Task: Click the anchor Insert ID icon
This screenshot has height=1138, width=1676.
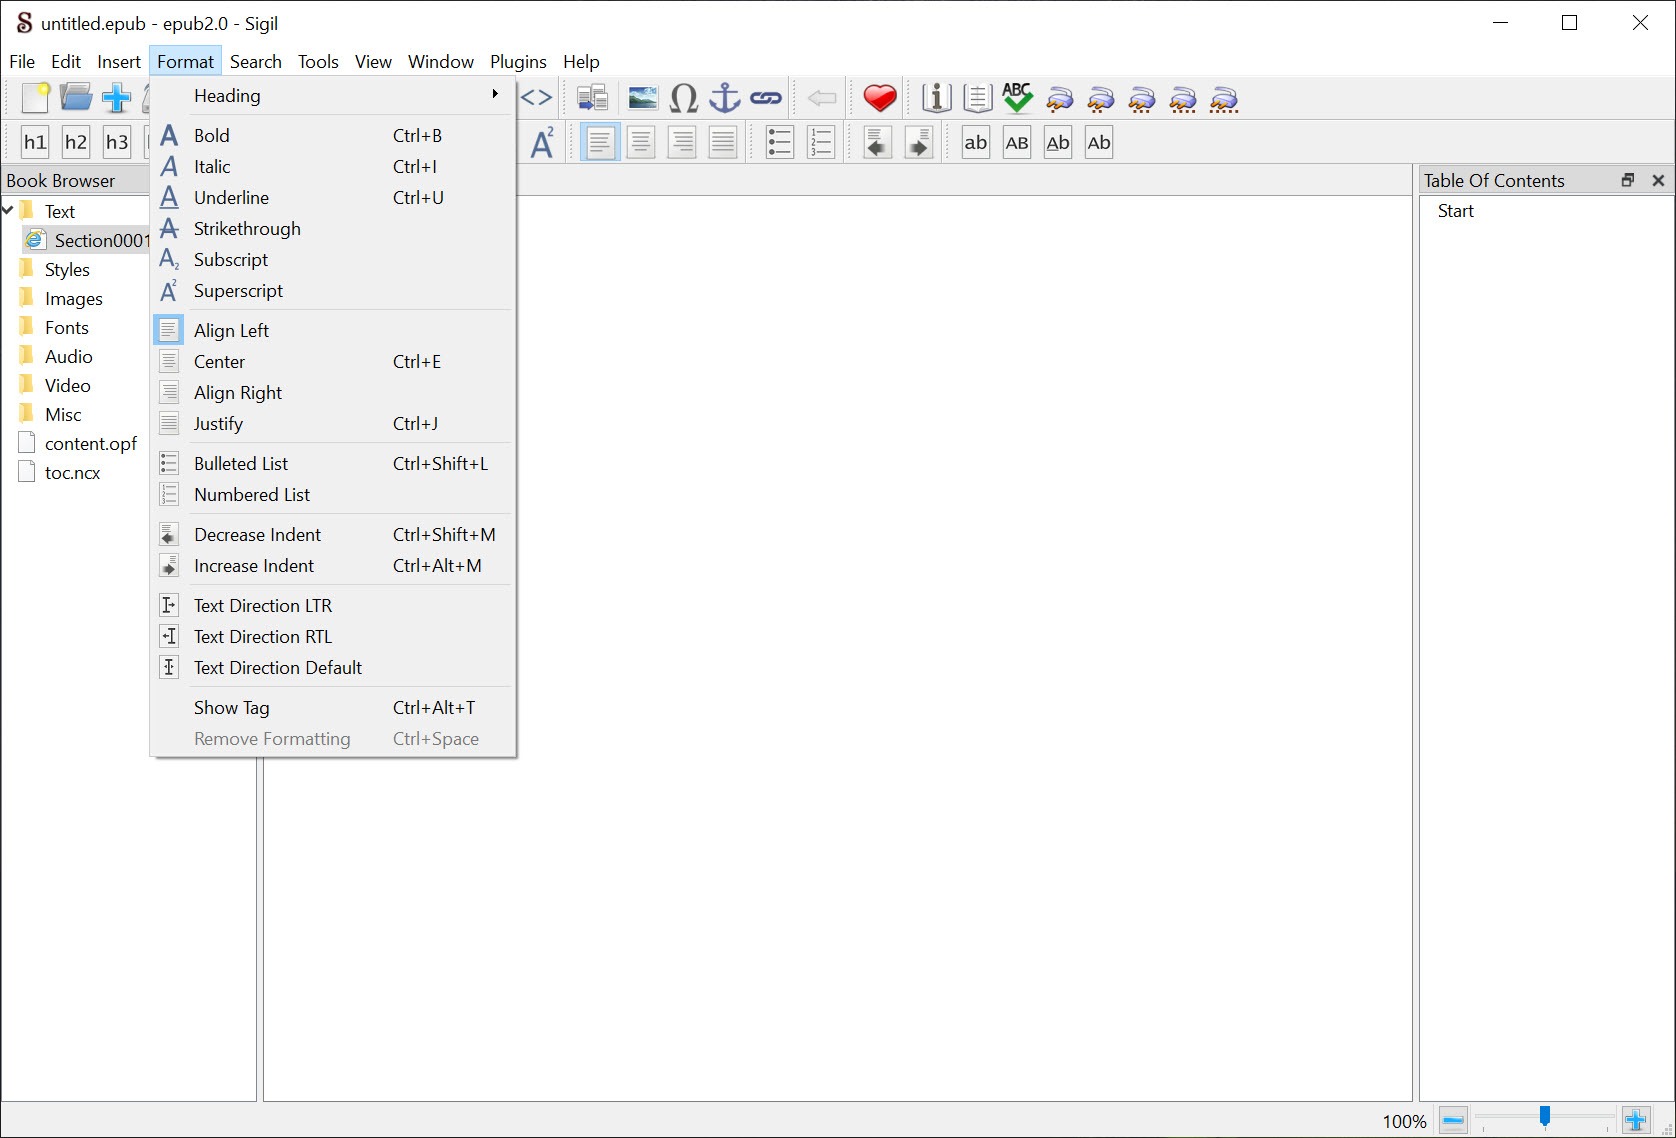Action: (724, 98)
